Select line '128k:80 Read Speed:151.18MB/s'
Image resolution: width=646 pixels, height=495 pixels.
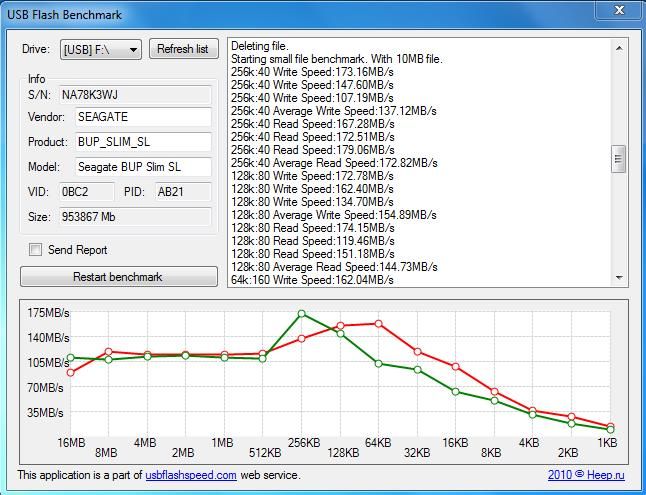pos(312,253)
